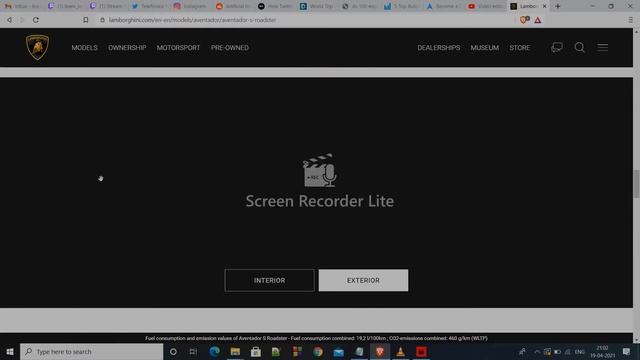This screenshot has width=640, height=360.
Task: Open File Explorer from taskbar
Action: pyautogui.click(x=235, y=351)
